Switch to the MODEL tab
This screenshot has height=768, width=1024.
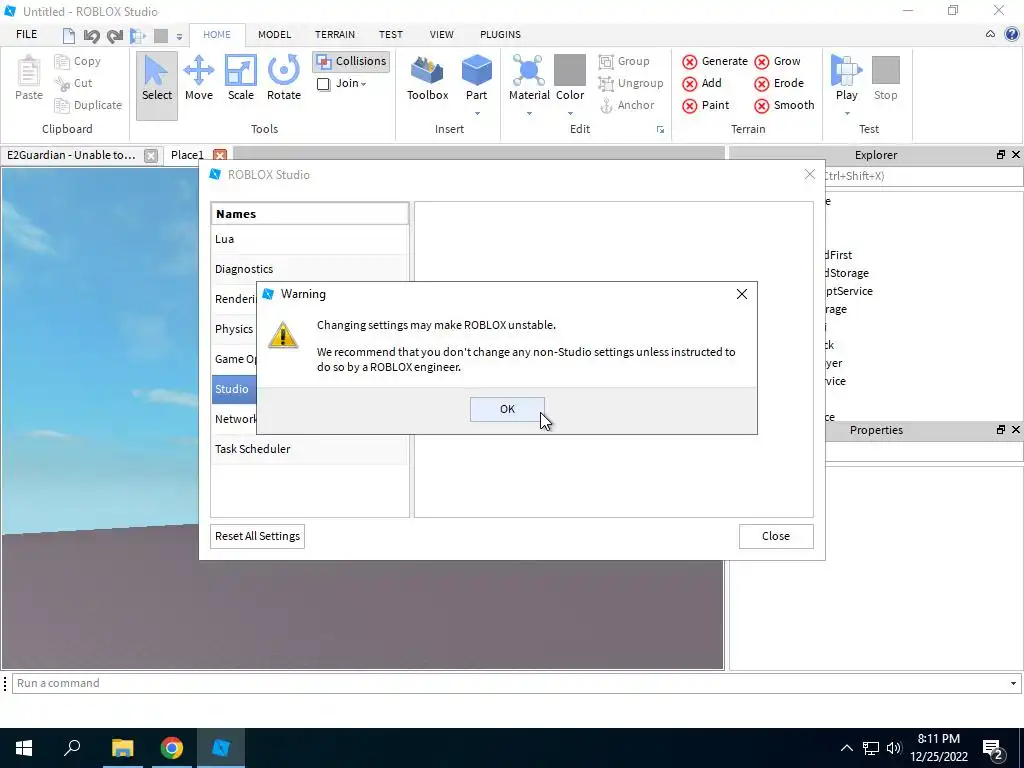pyautogui.click(x=274, y=35)
